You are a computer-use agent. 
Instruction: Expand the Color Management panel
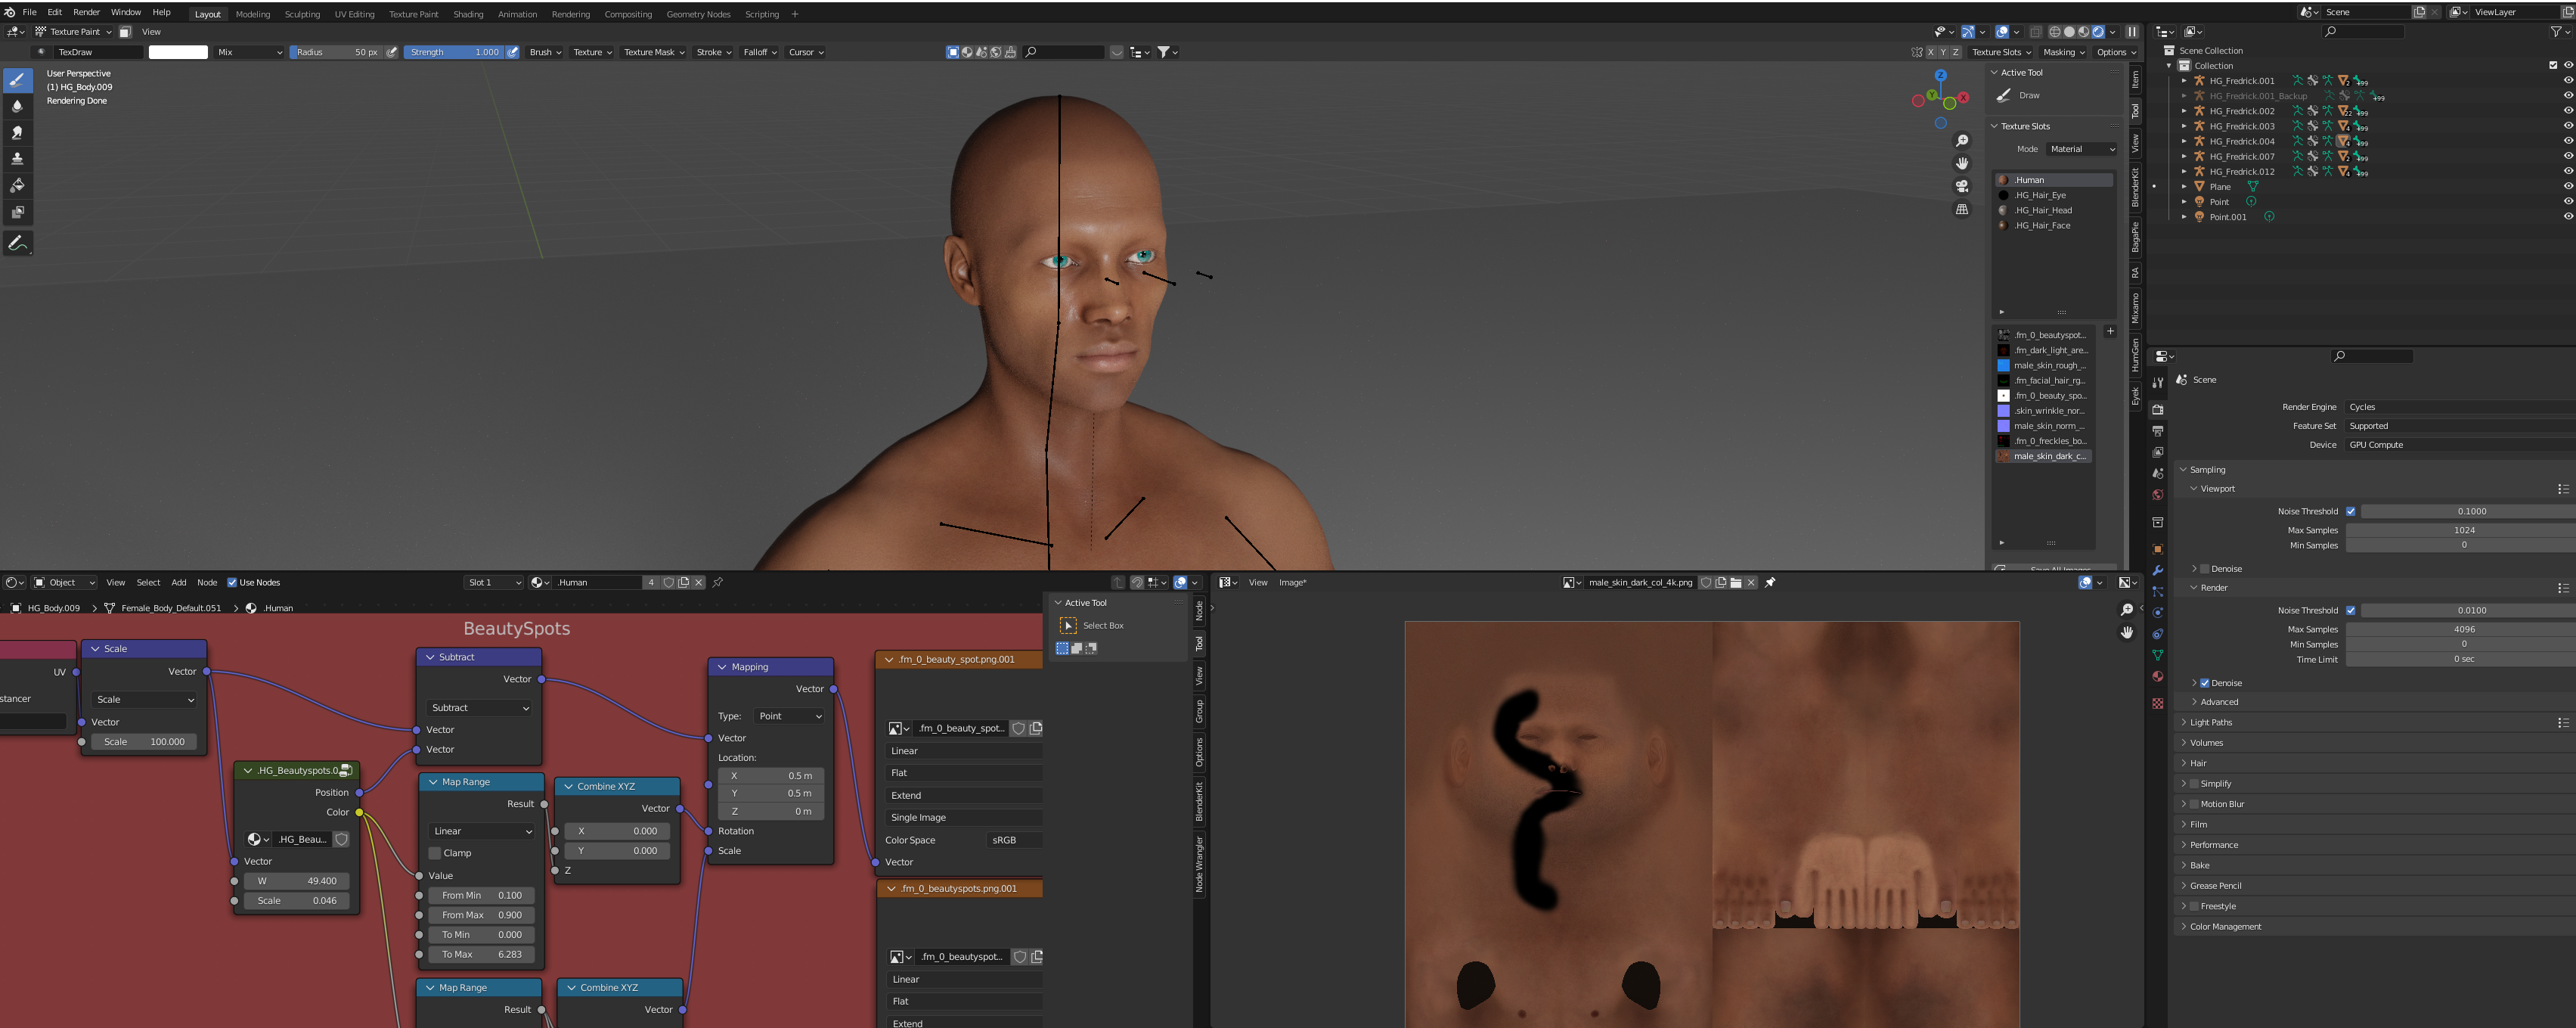pyautogui.click(x=2224, y=927)
